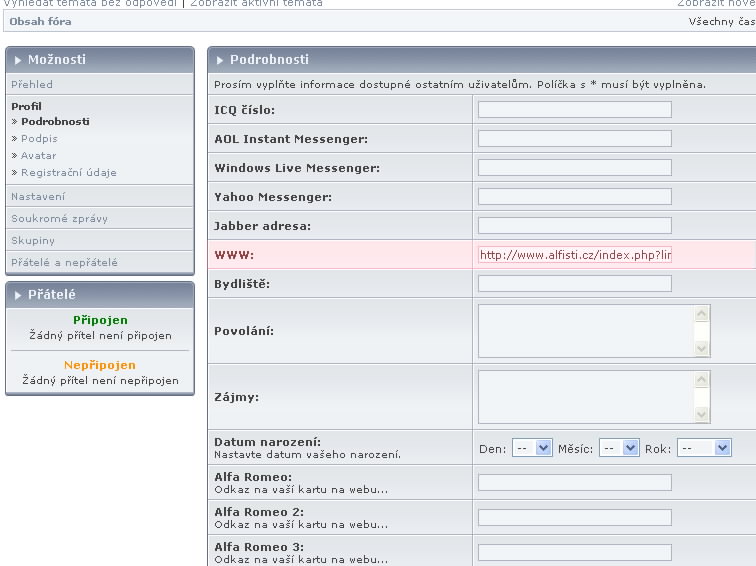The width and height of the screenshot is (756, 566).
Task: Focus the Alfa Romeo 2 input field
Action: tap(574, 517)
